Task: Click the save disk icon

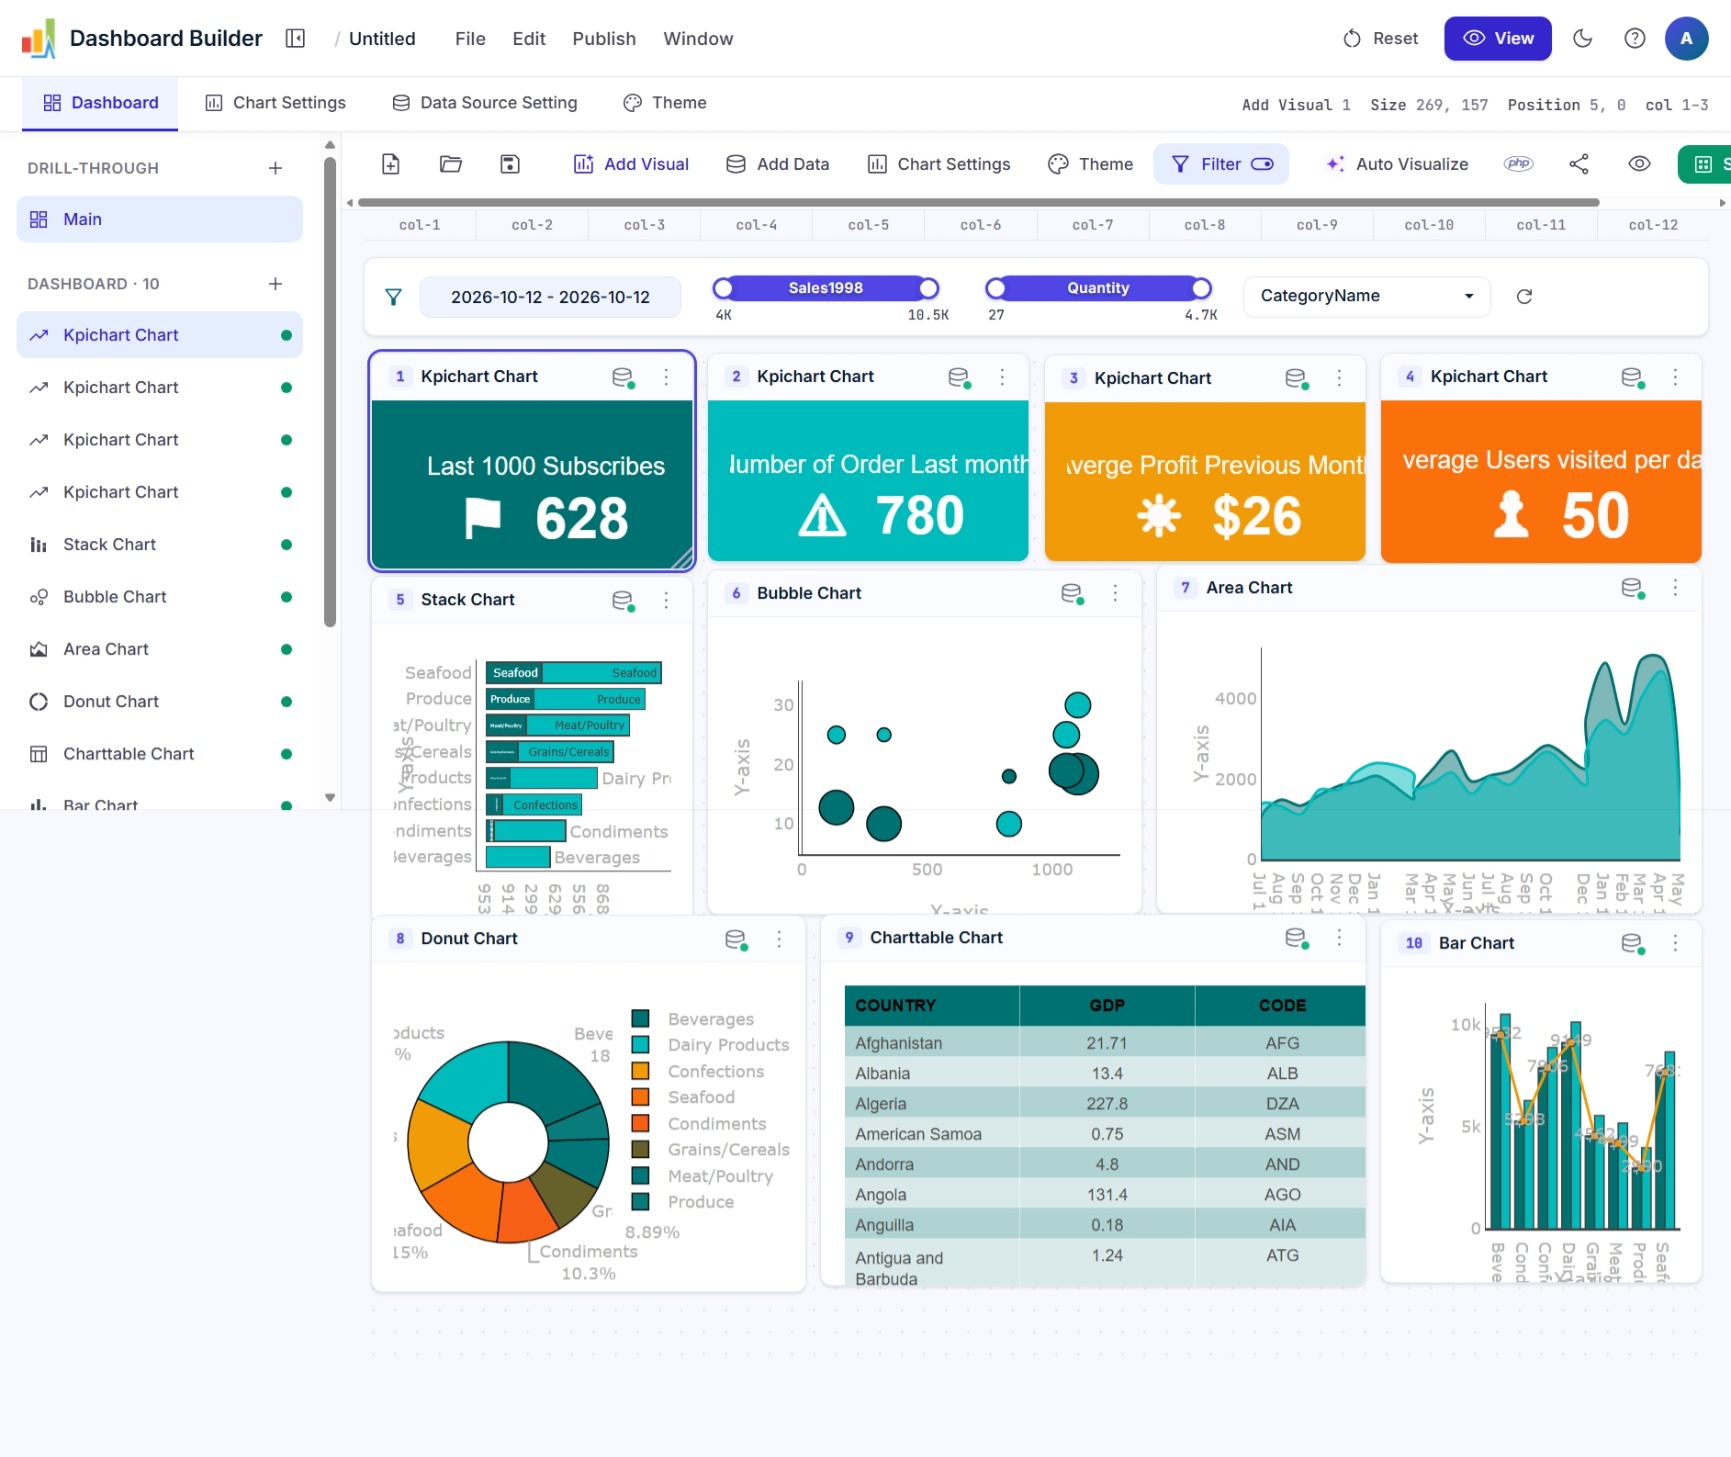Action: (510, 164)
